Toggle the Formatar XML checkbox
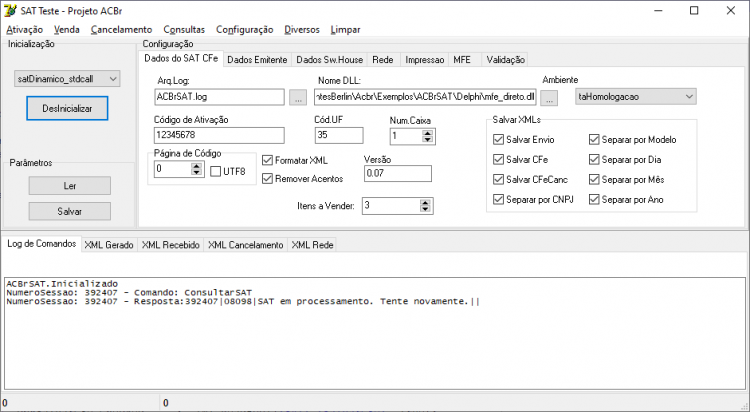 point(295,160)
